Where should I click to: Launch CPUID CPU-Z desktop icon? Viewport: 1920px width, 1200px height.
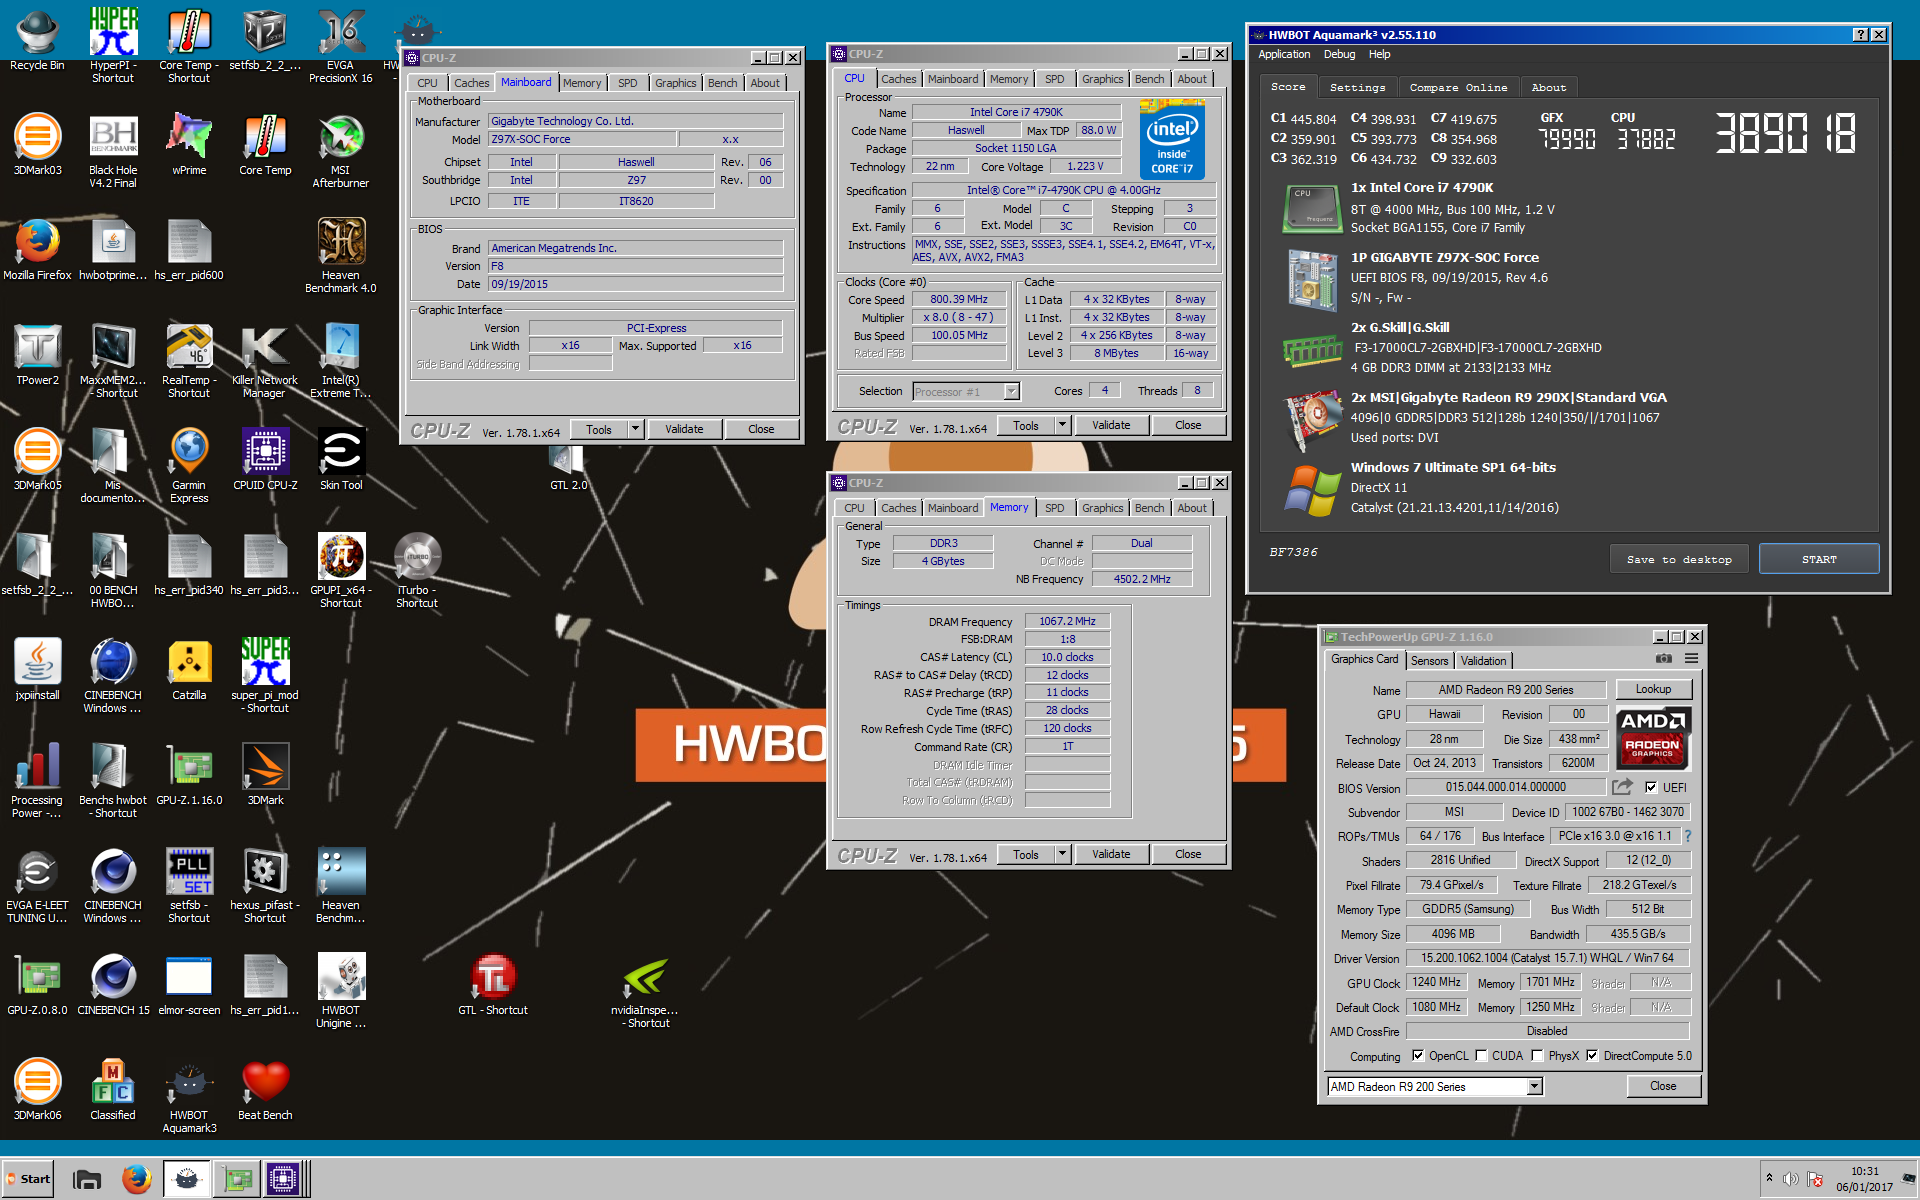click(x=265, y=460)
